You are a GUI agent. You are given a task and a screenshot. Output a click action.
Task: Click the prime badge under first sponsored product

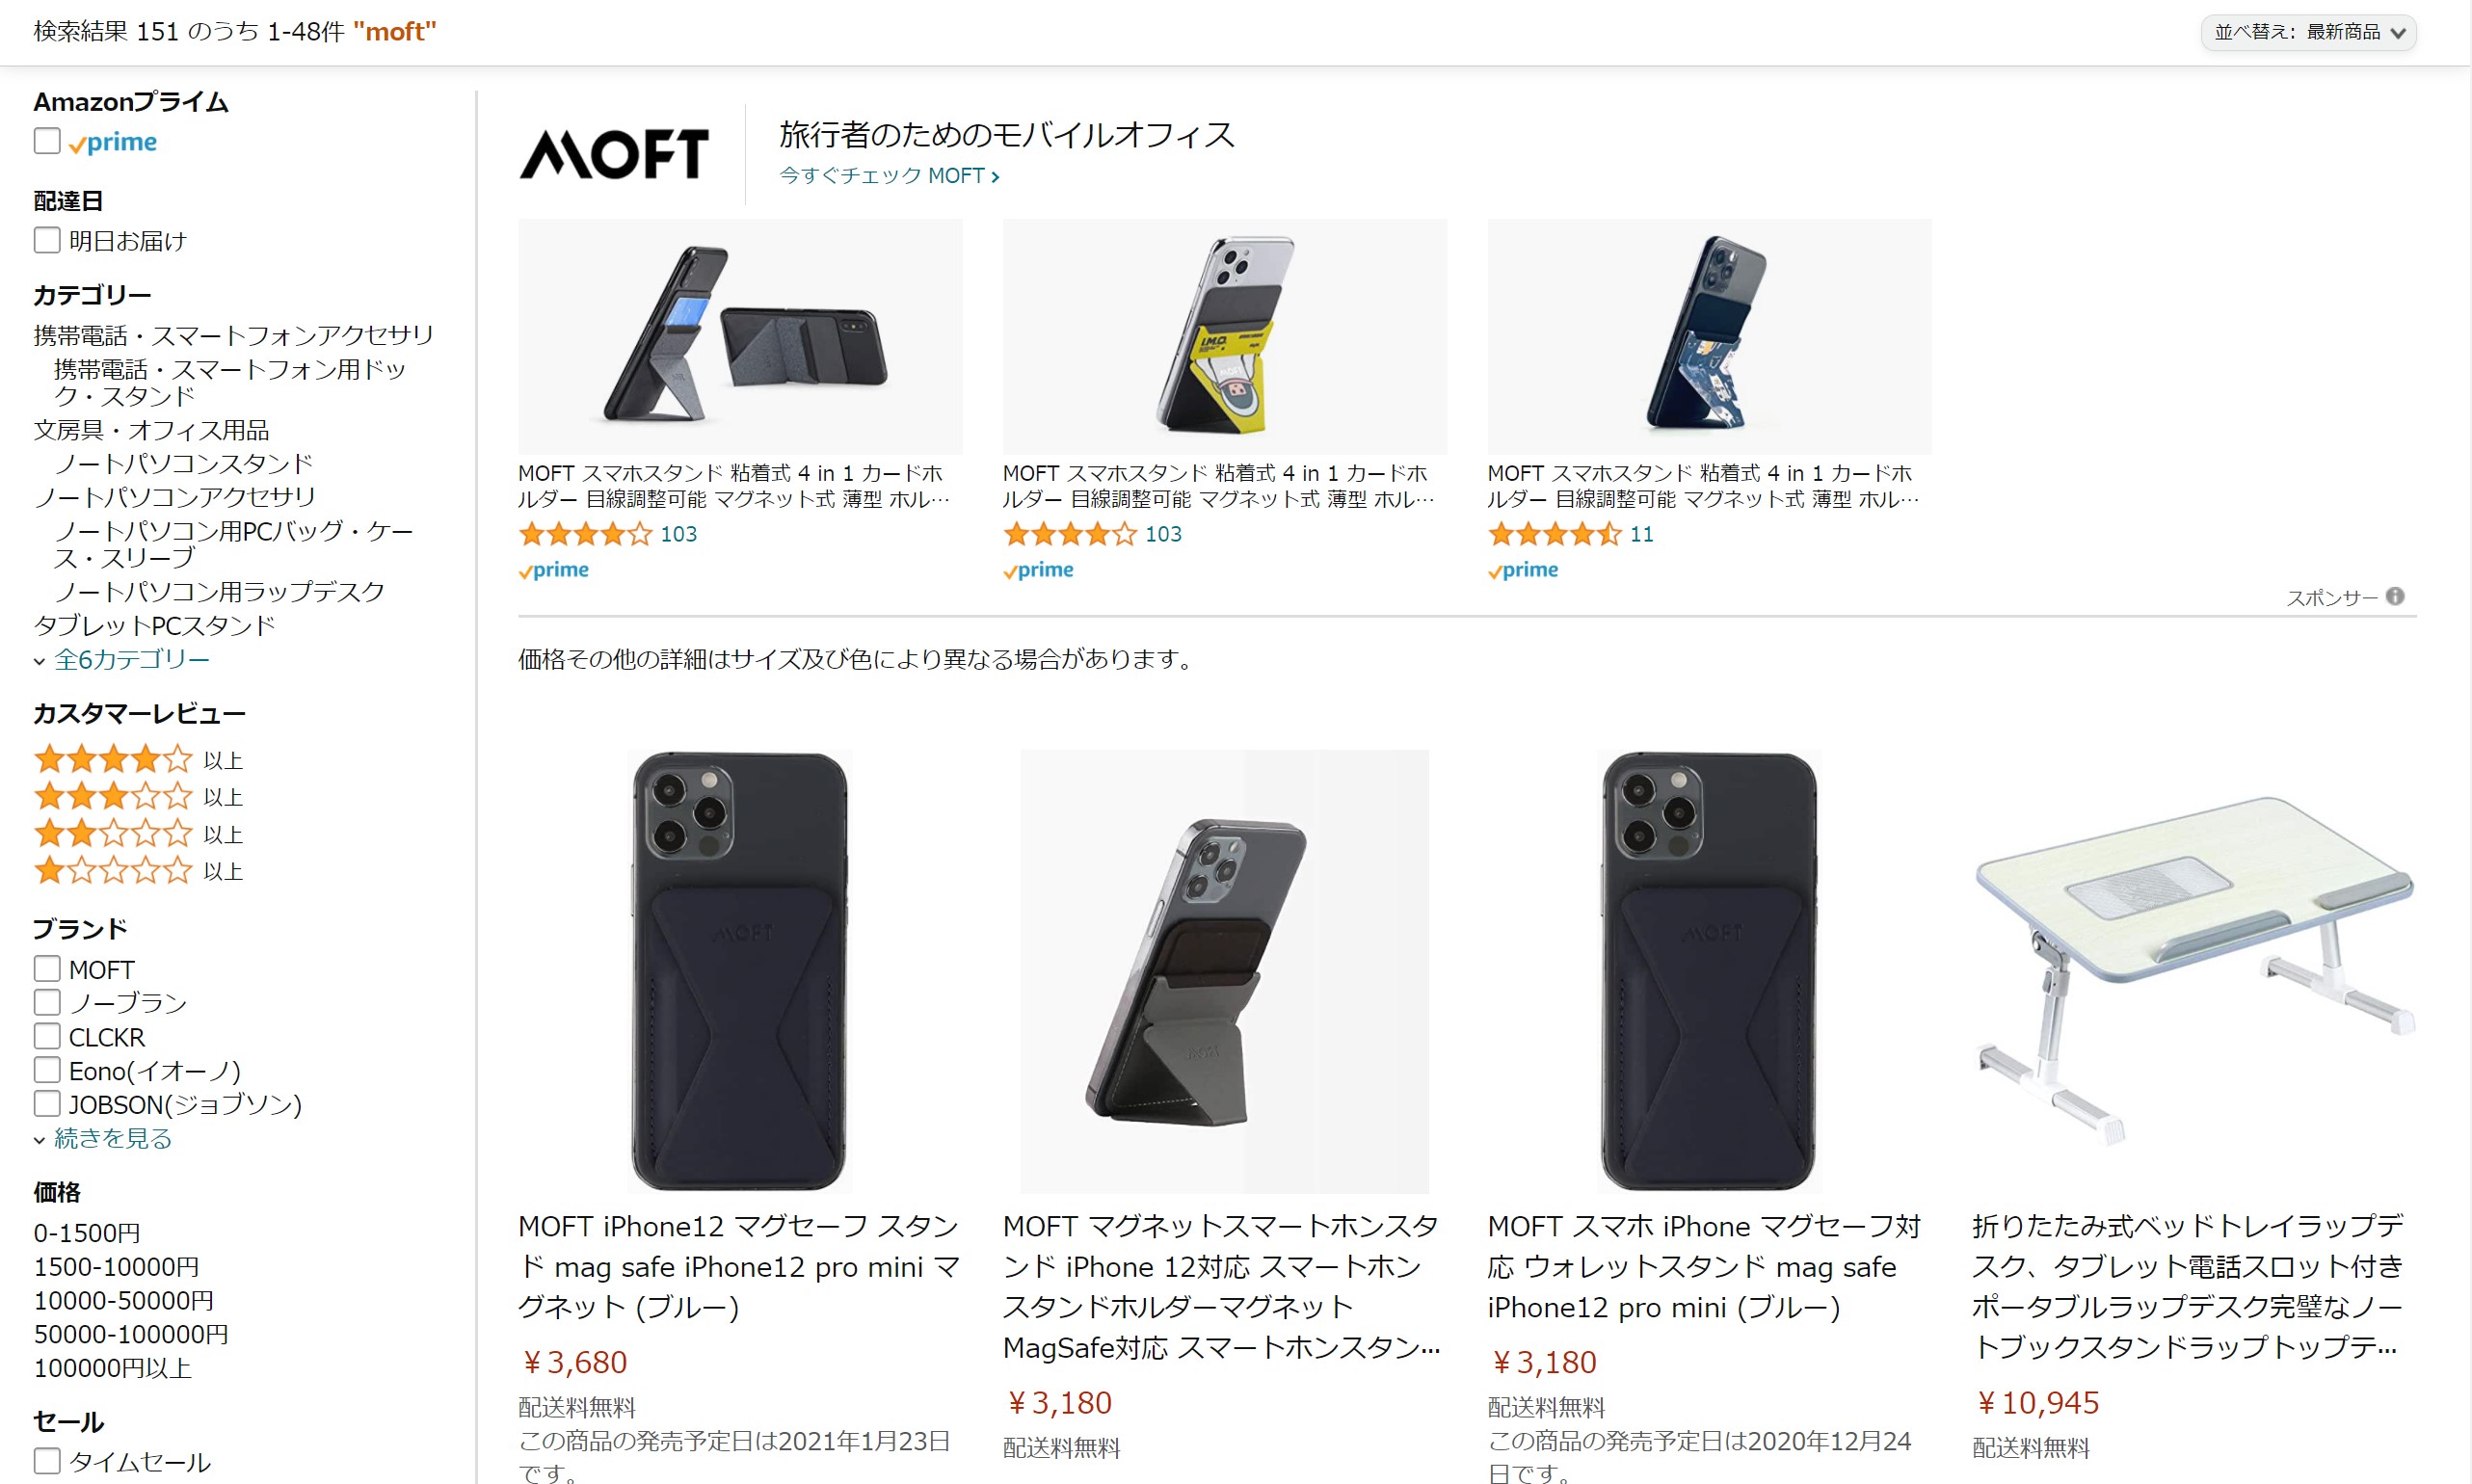(x=554, y=570)
